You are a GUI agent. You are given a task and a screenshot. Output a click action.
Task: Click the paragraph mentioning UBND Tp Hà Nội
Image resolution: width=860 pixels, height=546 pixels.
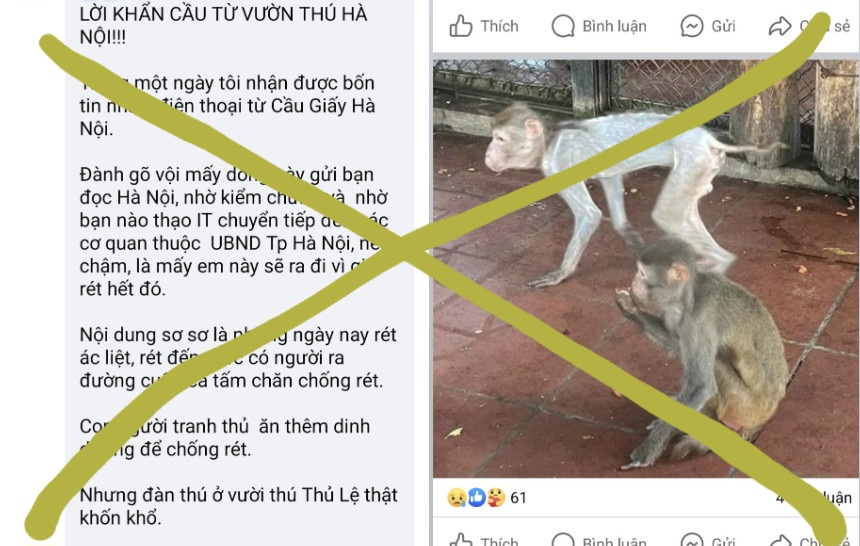click(x=234, y=232)
